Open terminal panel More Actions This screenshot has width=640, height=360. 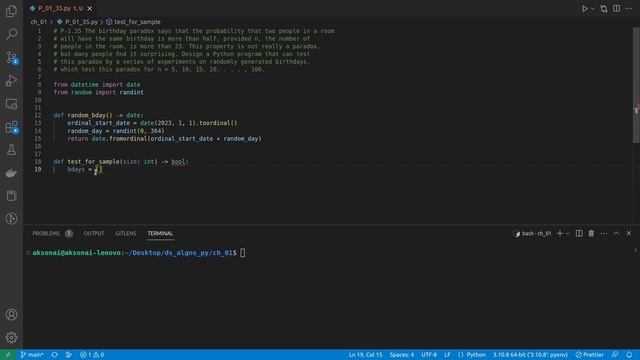click(x=604, y=233)
